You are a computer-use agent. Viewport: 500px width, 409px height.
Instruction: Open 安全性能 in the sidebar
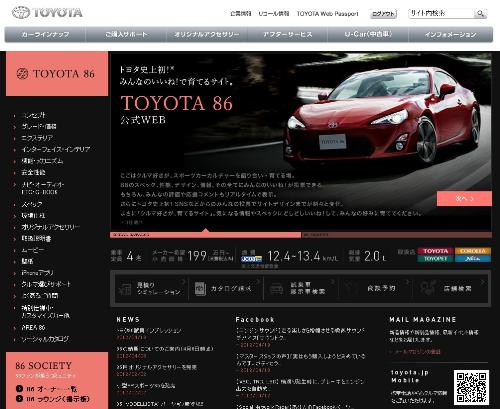(x=33, y=172)
